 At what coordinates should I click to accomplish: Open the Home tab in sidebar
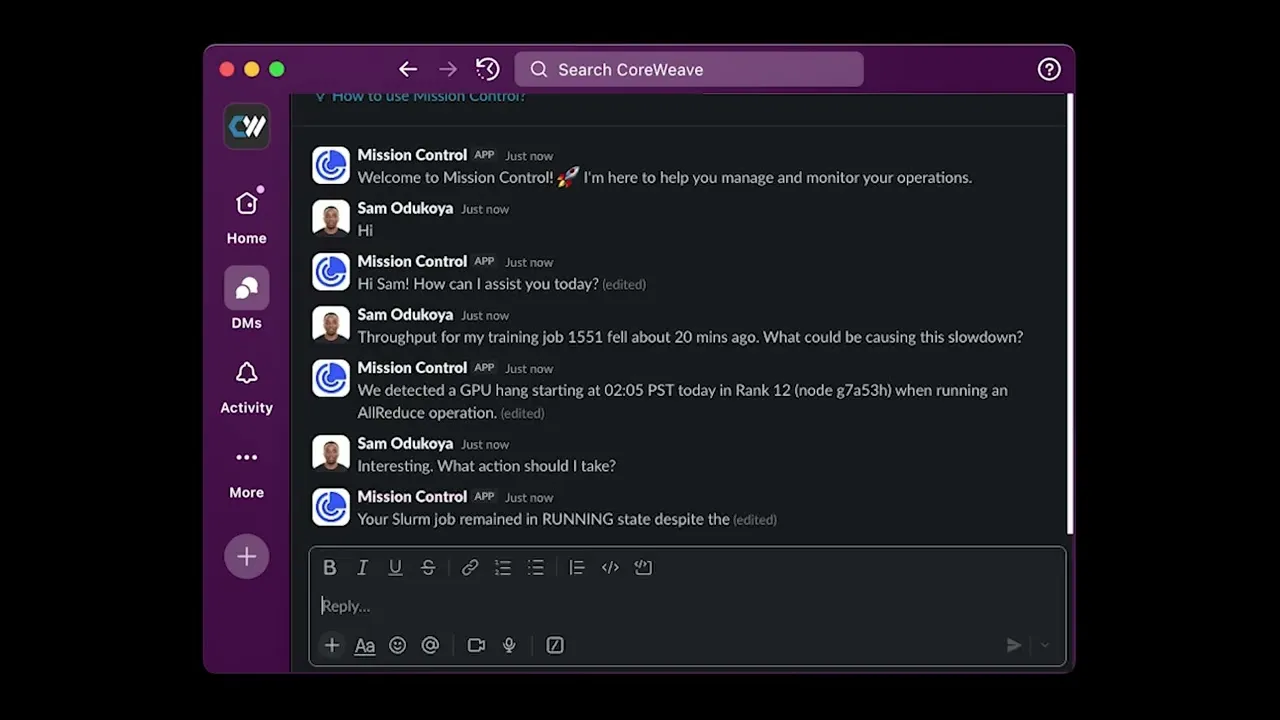coord(246,217)
